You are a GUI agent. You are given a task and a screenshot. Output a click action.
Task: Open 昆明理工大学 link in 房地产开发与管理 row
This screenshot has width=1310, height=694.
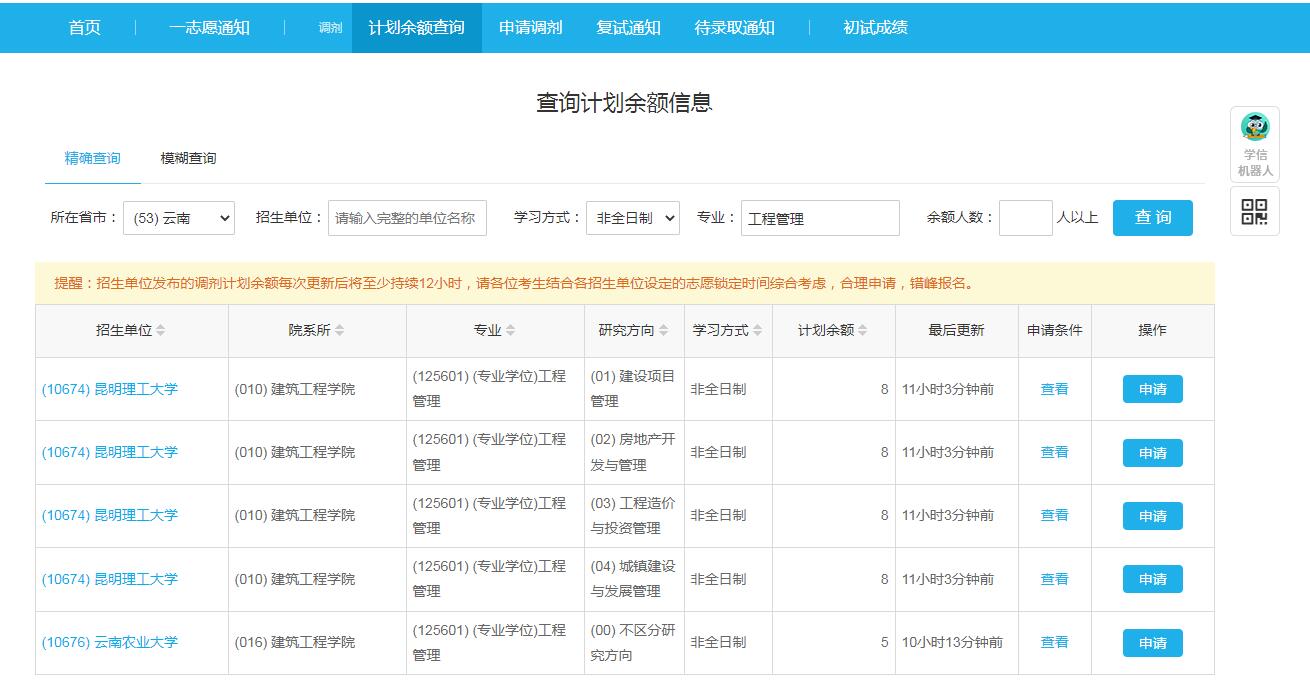[x=110, y=452]
